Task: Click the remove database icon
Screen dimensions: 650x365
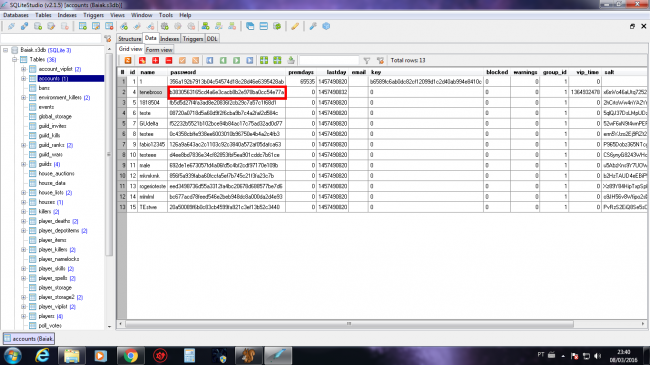Action: pyautogui.click(x=65, y=26)
